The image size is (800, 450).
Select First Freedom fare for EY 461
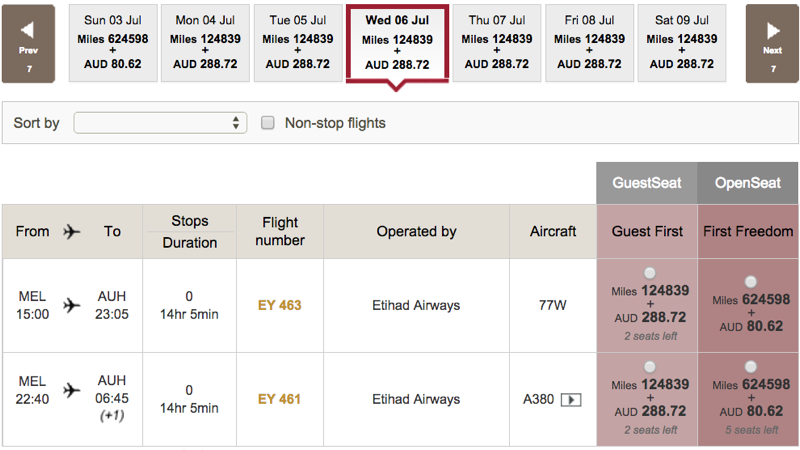point(751,367)
